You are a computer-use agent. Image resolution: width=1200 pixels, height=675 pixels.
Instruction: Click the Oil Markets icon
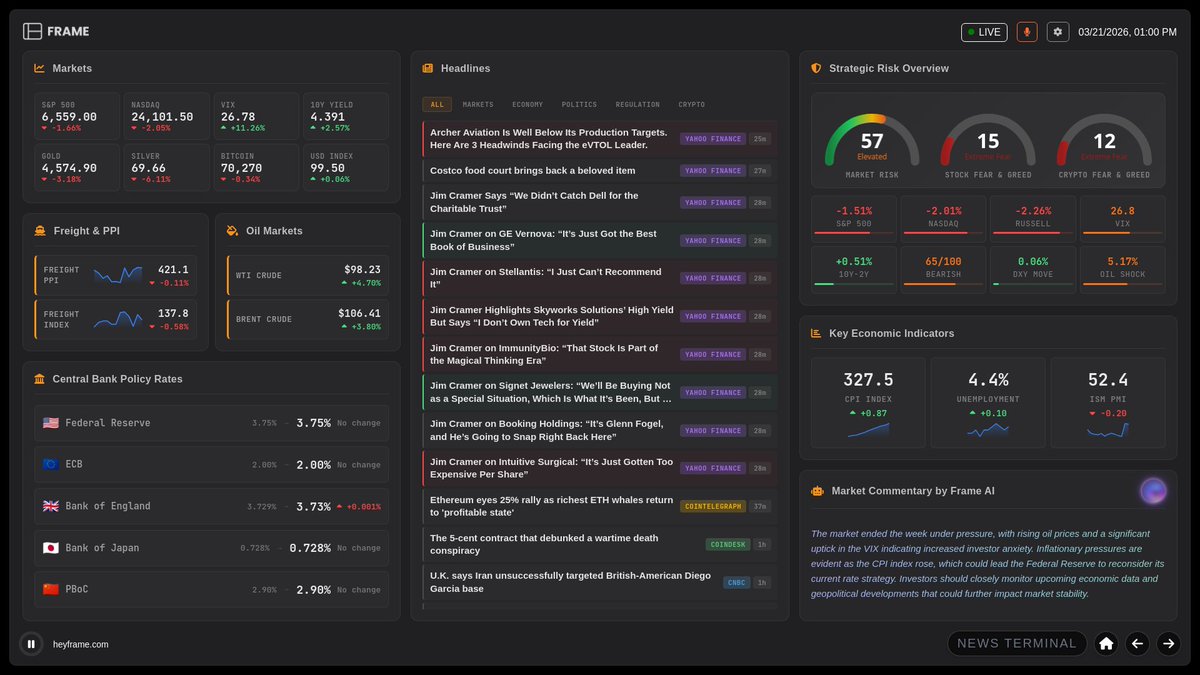232,231
